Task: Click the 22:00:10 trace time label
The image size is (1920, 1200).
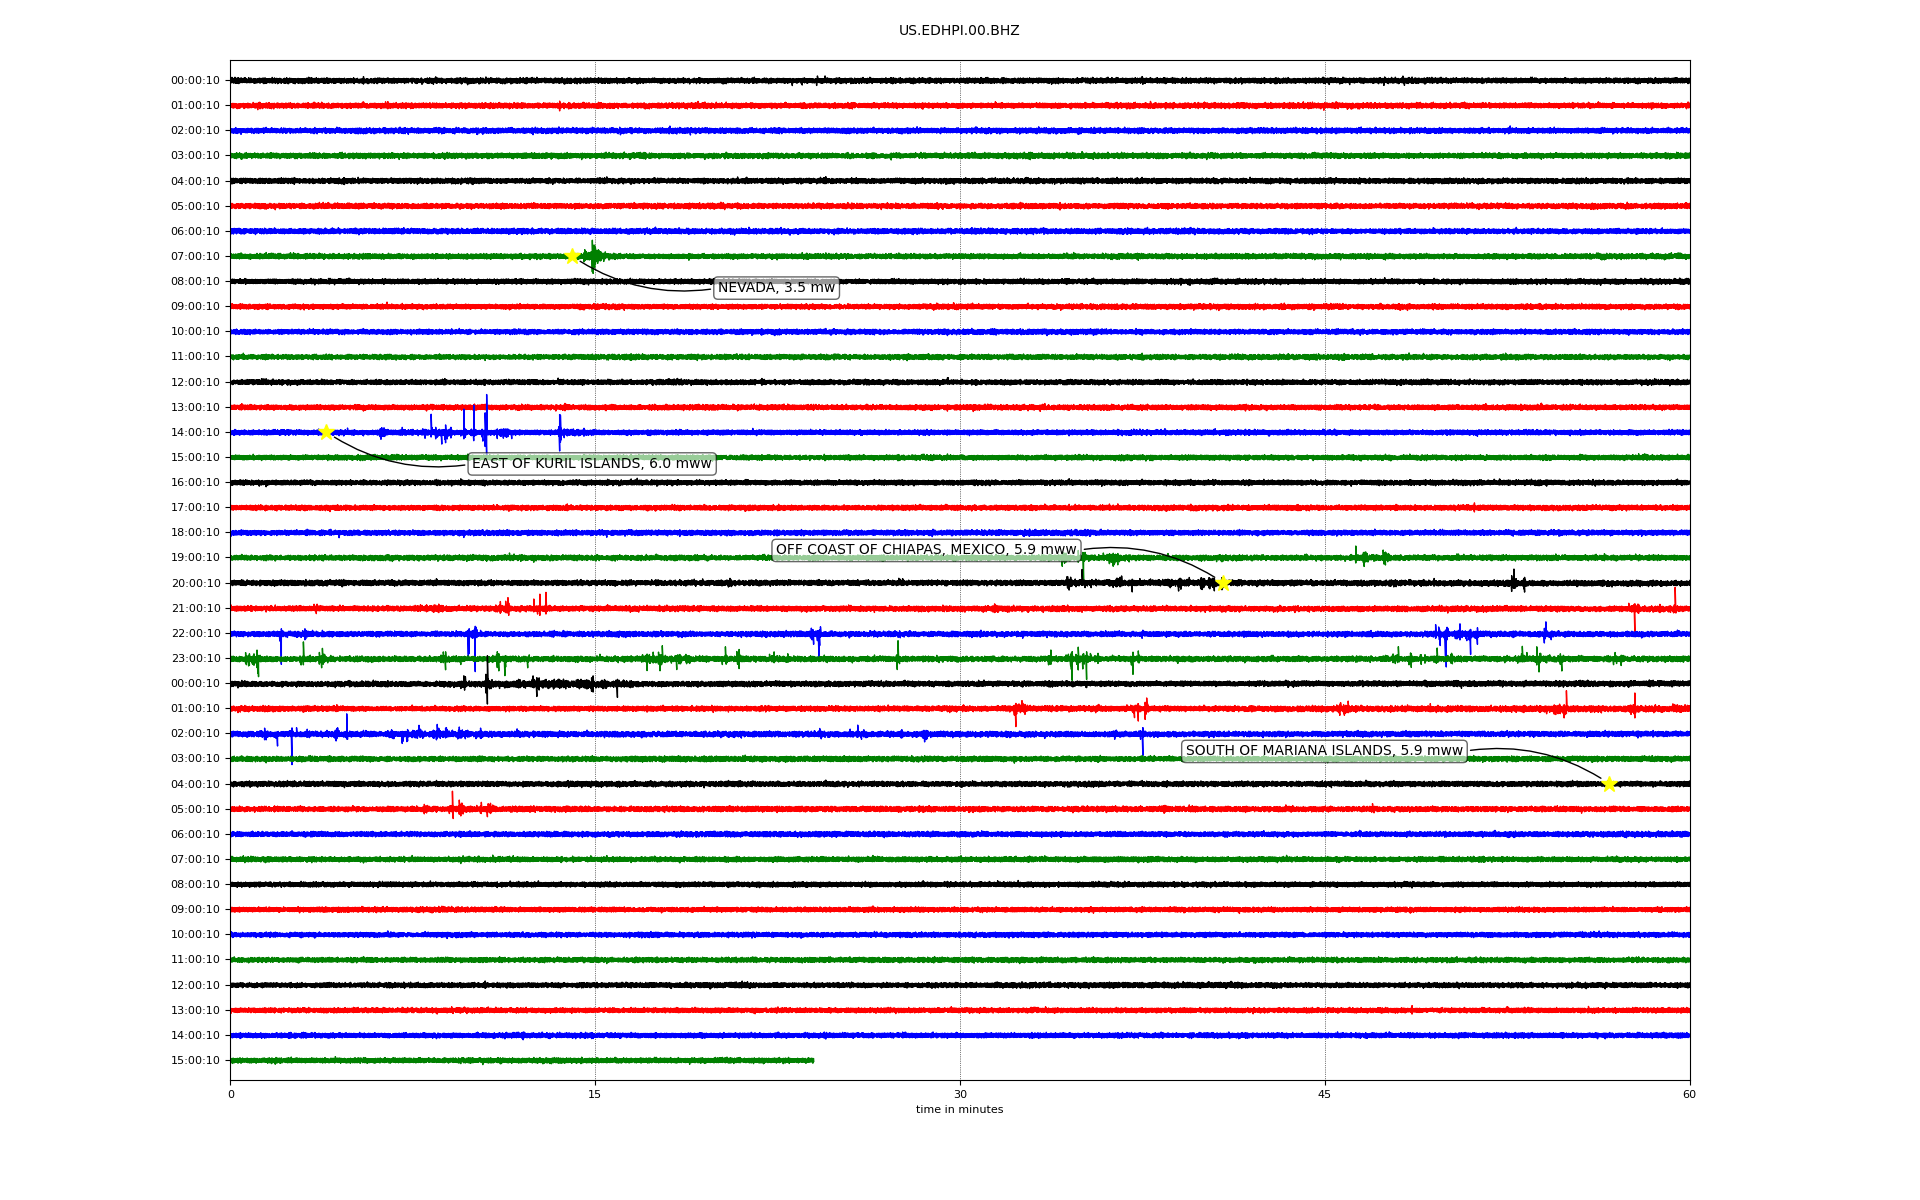Action: 195,634
